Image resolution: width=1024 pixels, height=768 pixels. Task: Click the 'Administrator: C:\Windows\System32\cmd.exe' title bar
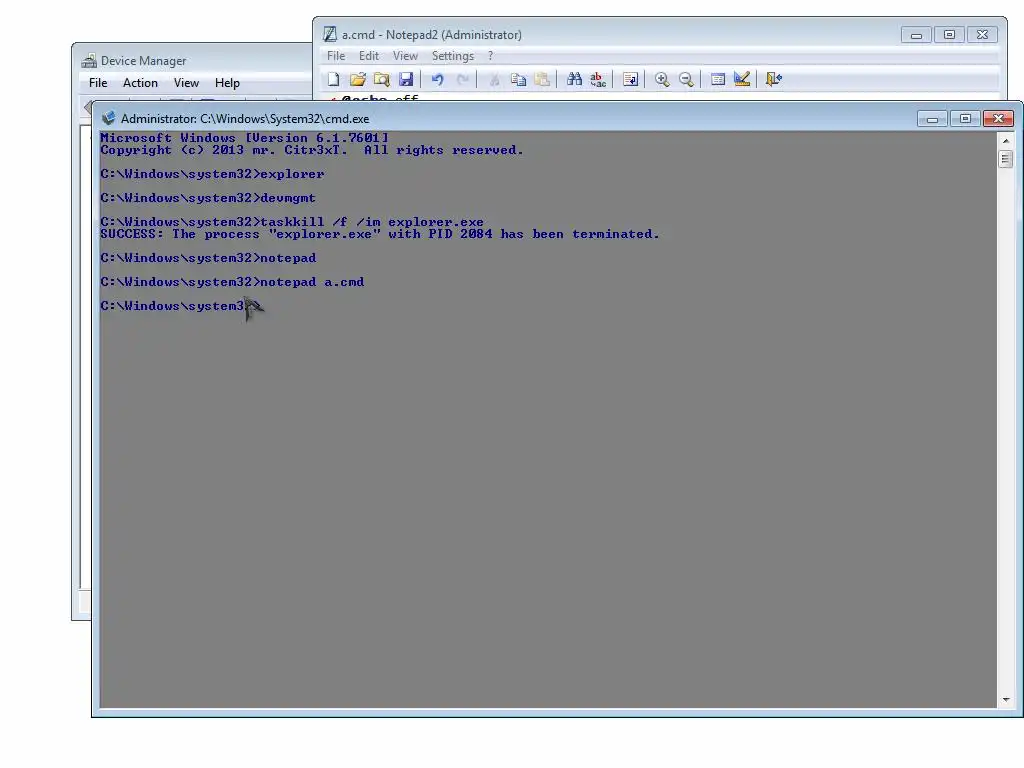tap(245, 119)
